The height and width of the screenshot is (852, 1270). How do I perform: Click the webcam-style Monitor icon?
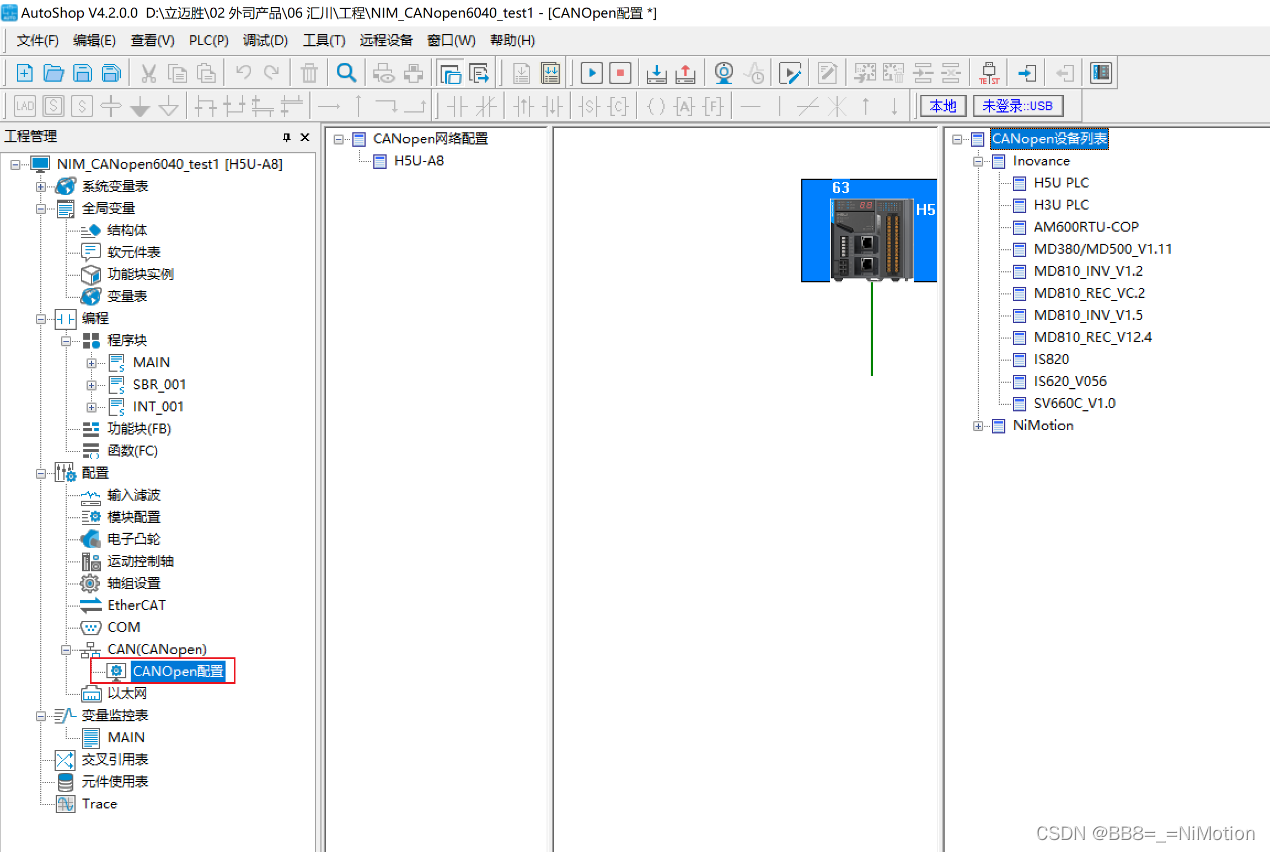coord(724,73)
